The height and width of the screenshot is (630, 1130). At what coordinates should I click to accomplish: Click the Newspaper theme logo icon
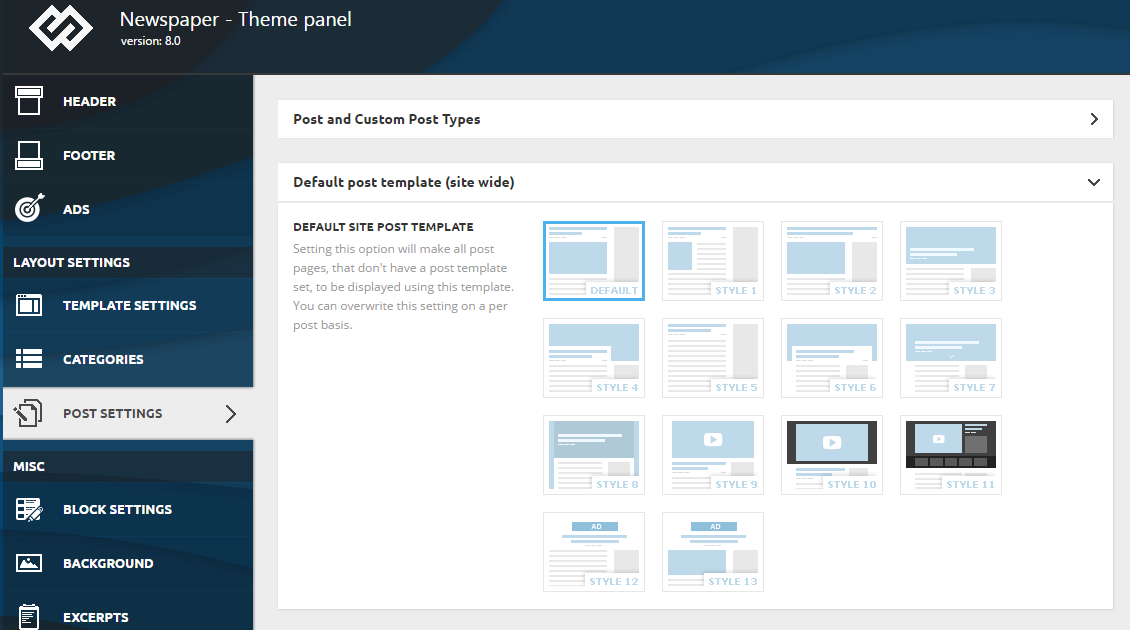(61, 29)
